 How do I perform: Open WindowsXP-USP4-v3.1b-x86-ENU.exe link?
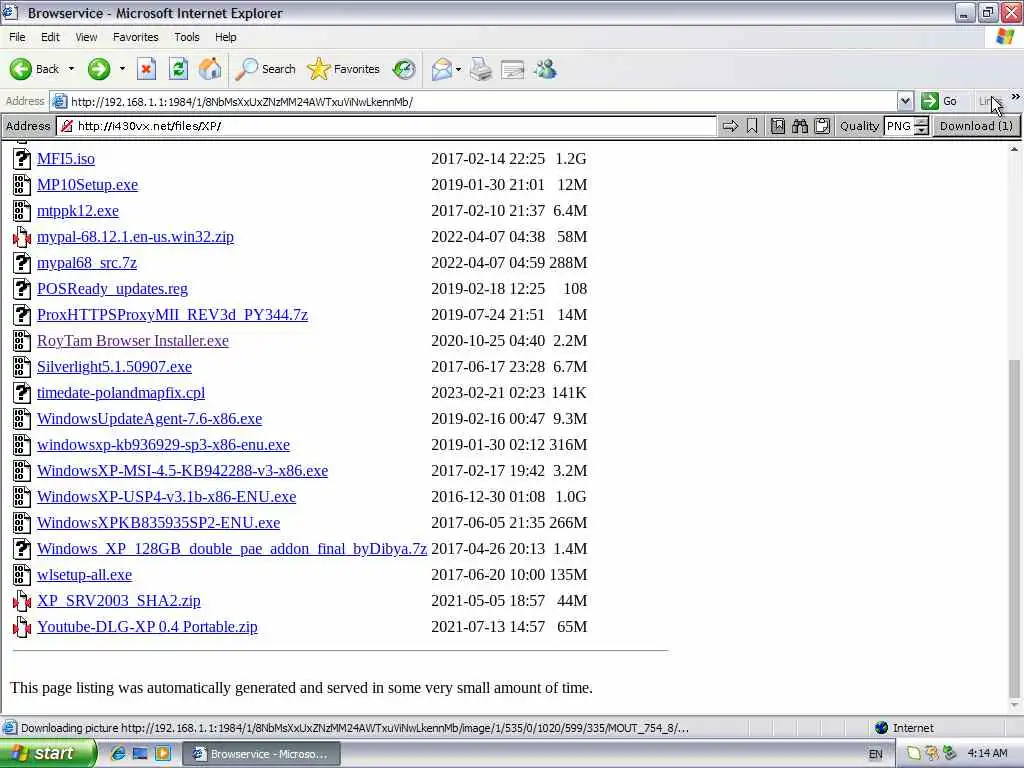coord(167,497)
